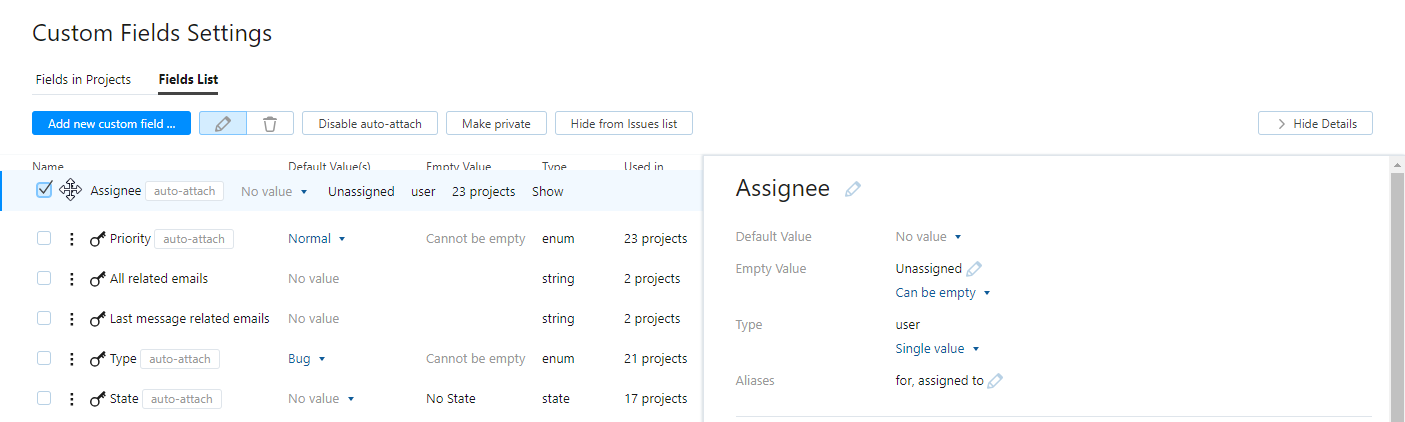Screen dimensions: 1405x422
Task: Click the drag handle on Assignee row
Action: [71, 190]
